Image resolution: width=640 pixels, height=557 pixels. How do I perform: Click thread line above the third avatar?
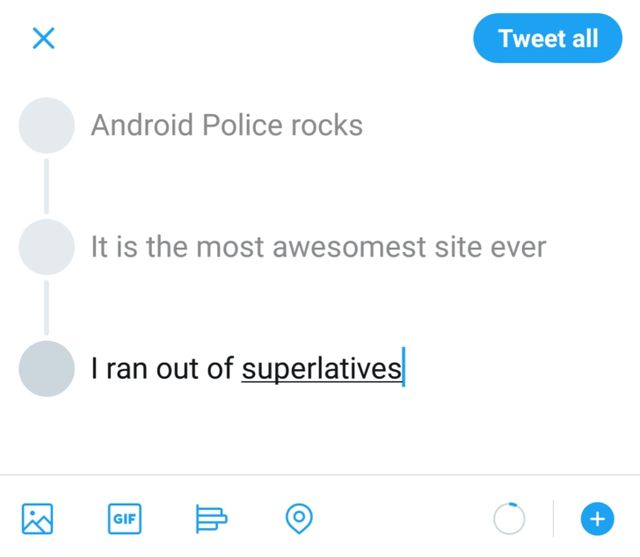[46, 308]
